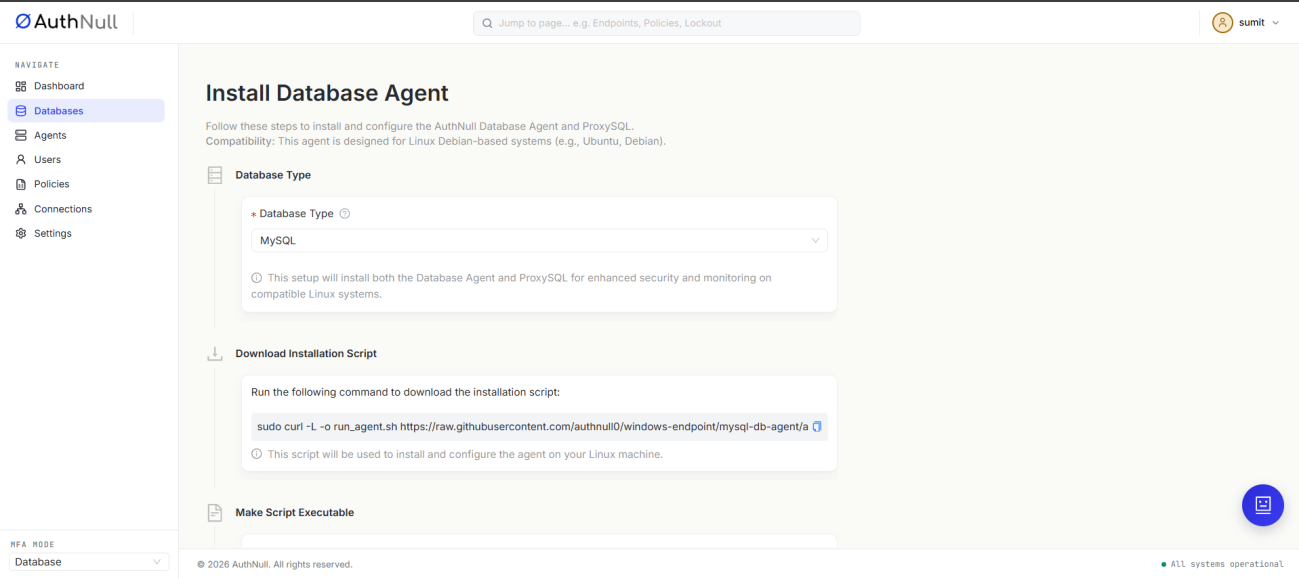The height and width of the screenshot is (579, 1299).
Task: Focus the Jump to page search field
Action: pyautogui.click(x=666, y=23)
